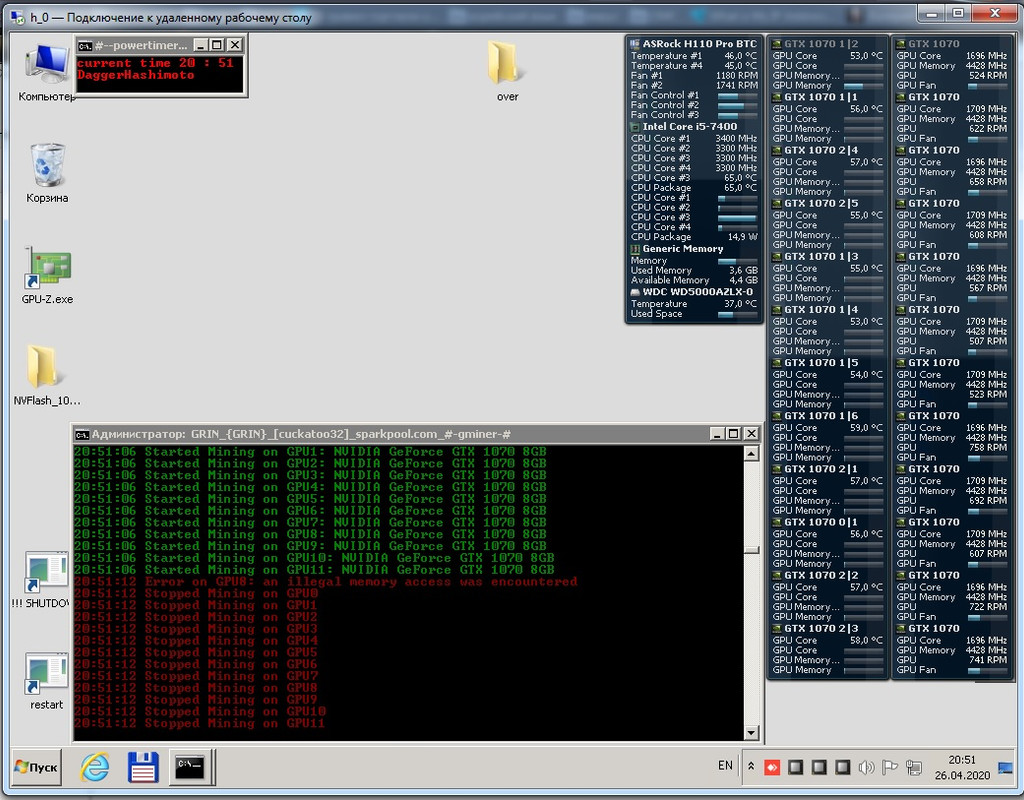Click the GTX 1070 2|3 header icon
Image resolution: width=1024 pixels, height=800 pixels.
pos(776,628)
